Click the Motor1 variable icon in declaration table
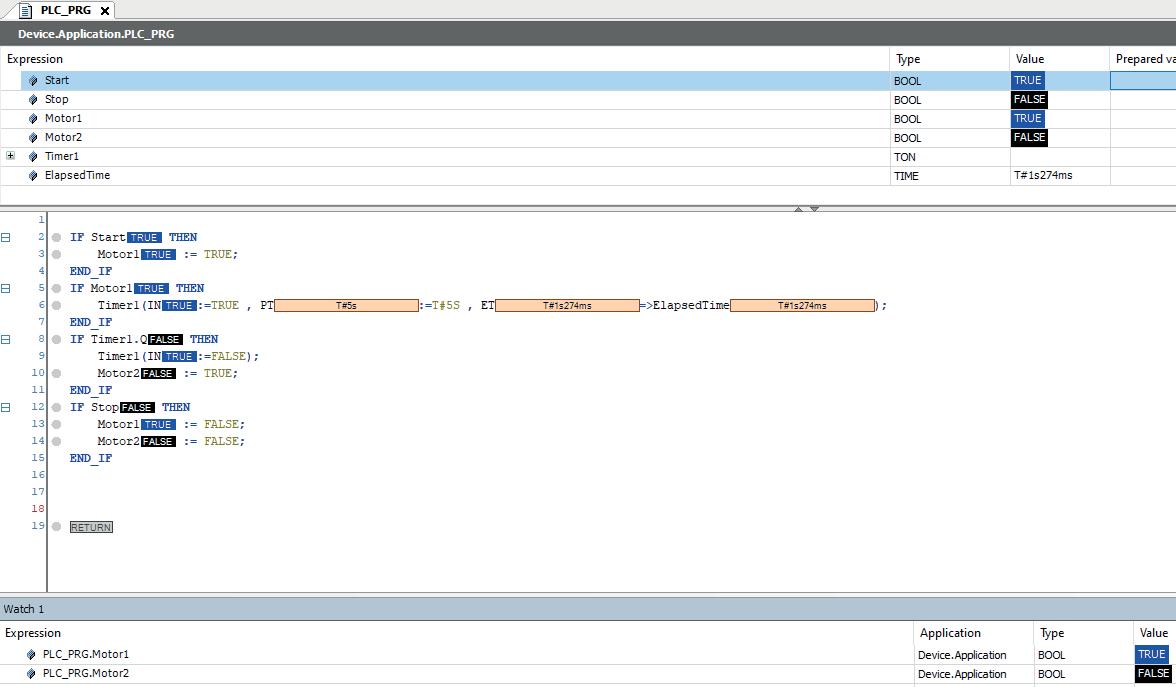 pyautogui.click(x=32, y=118)
